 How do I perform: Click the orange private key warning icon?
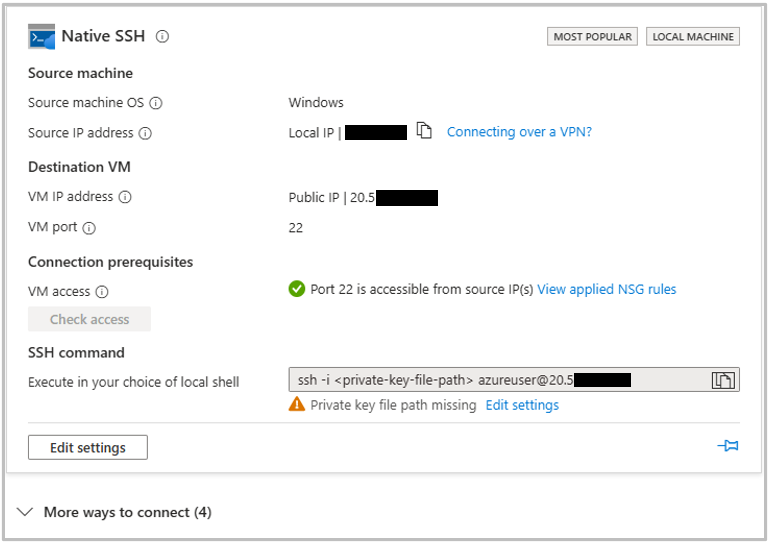(297, 405)
